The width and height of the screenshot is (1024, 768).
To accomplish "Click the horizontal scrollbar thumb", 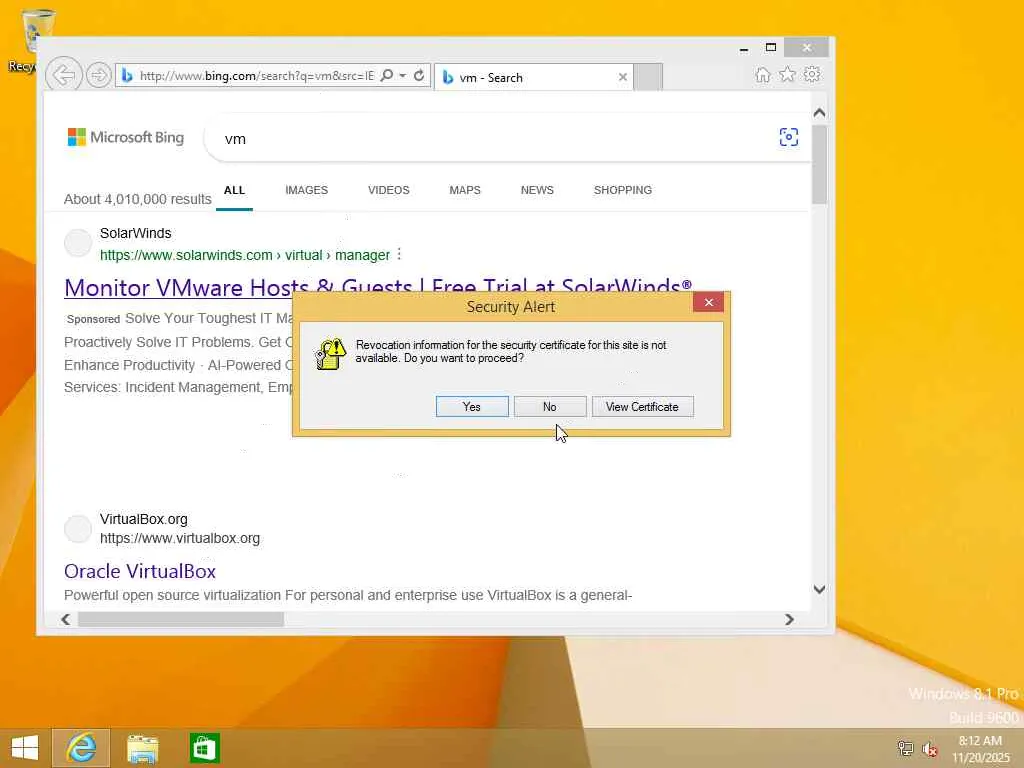I will click(181, 619).
